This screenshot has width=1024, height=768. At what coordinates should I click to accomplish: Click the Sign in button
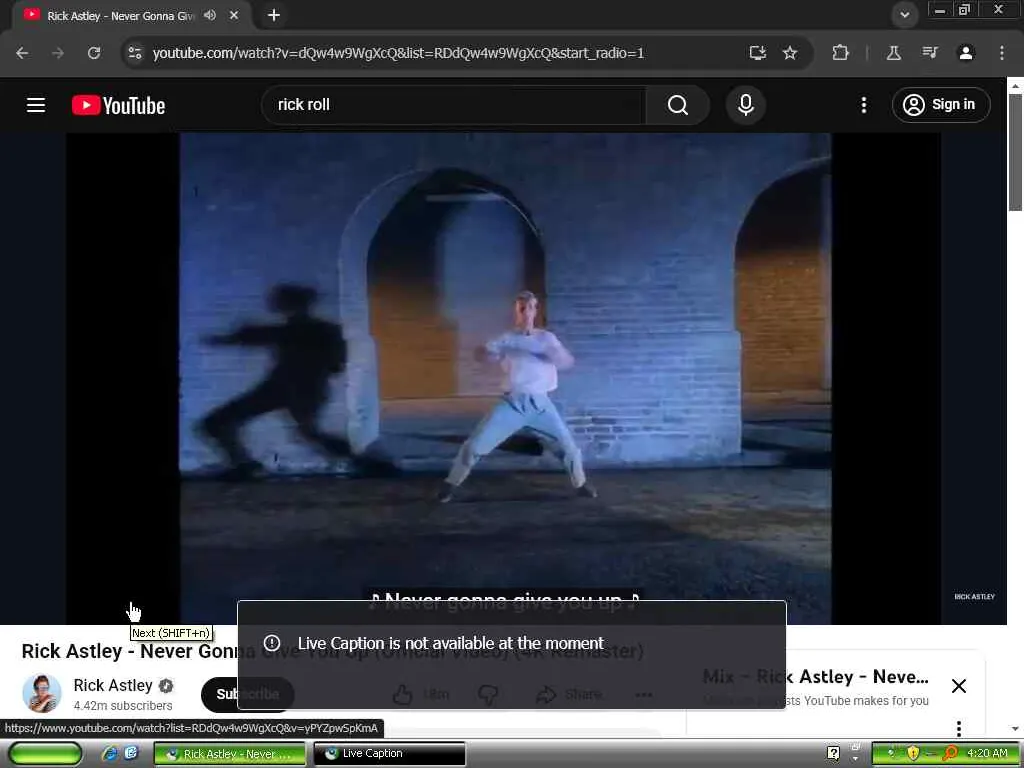[941, 104]
